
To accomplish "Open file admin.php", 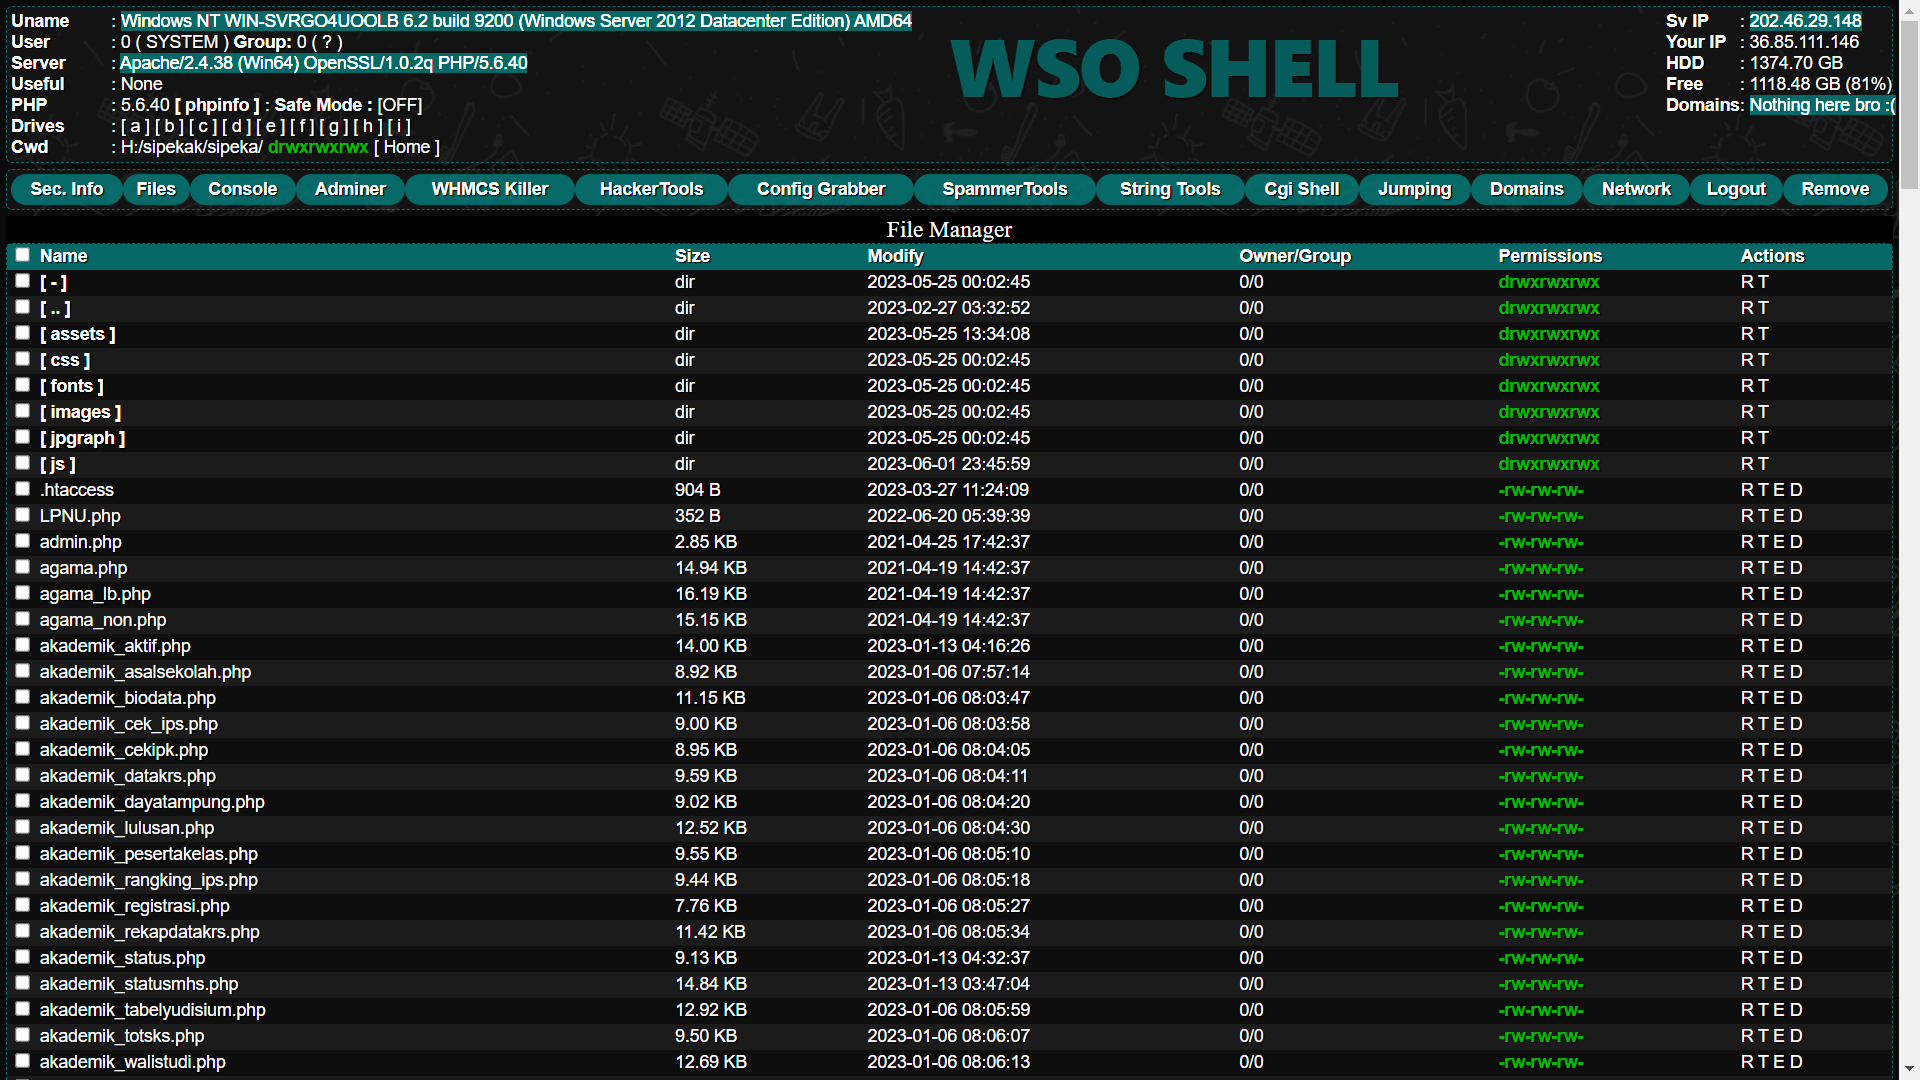I will [81, 542].
